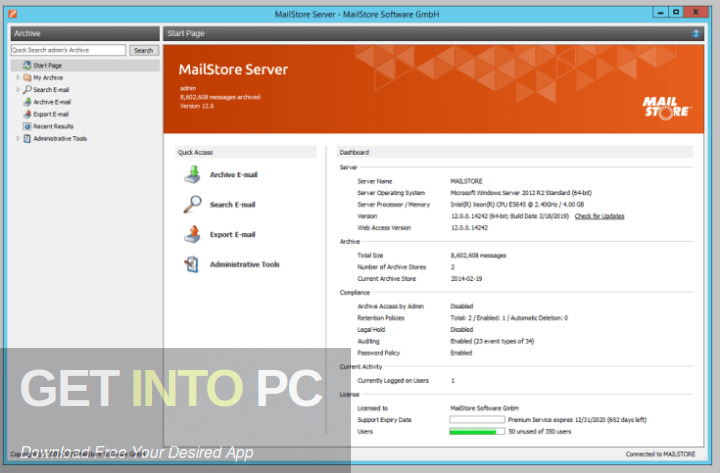Click the Search button next to quick search
720x473 pixels.
coord(144,51)
